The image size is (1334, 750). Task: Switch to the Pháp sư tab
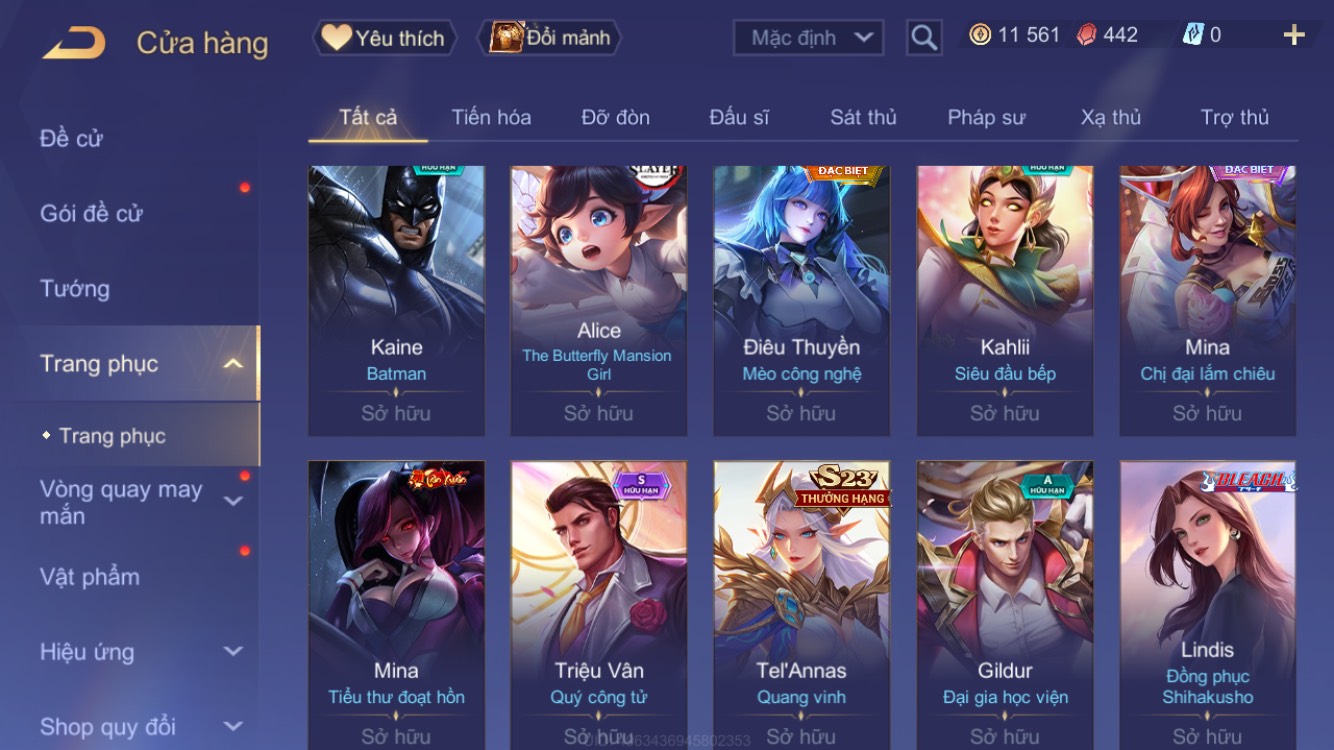click(x=986, y=117)
